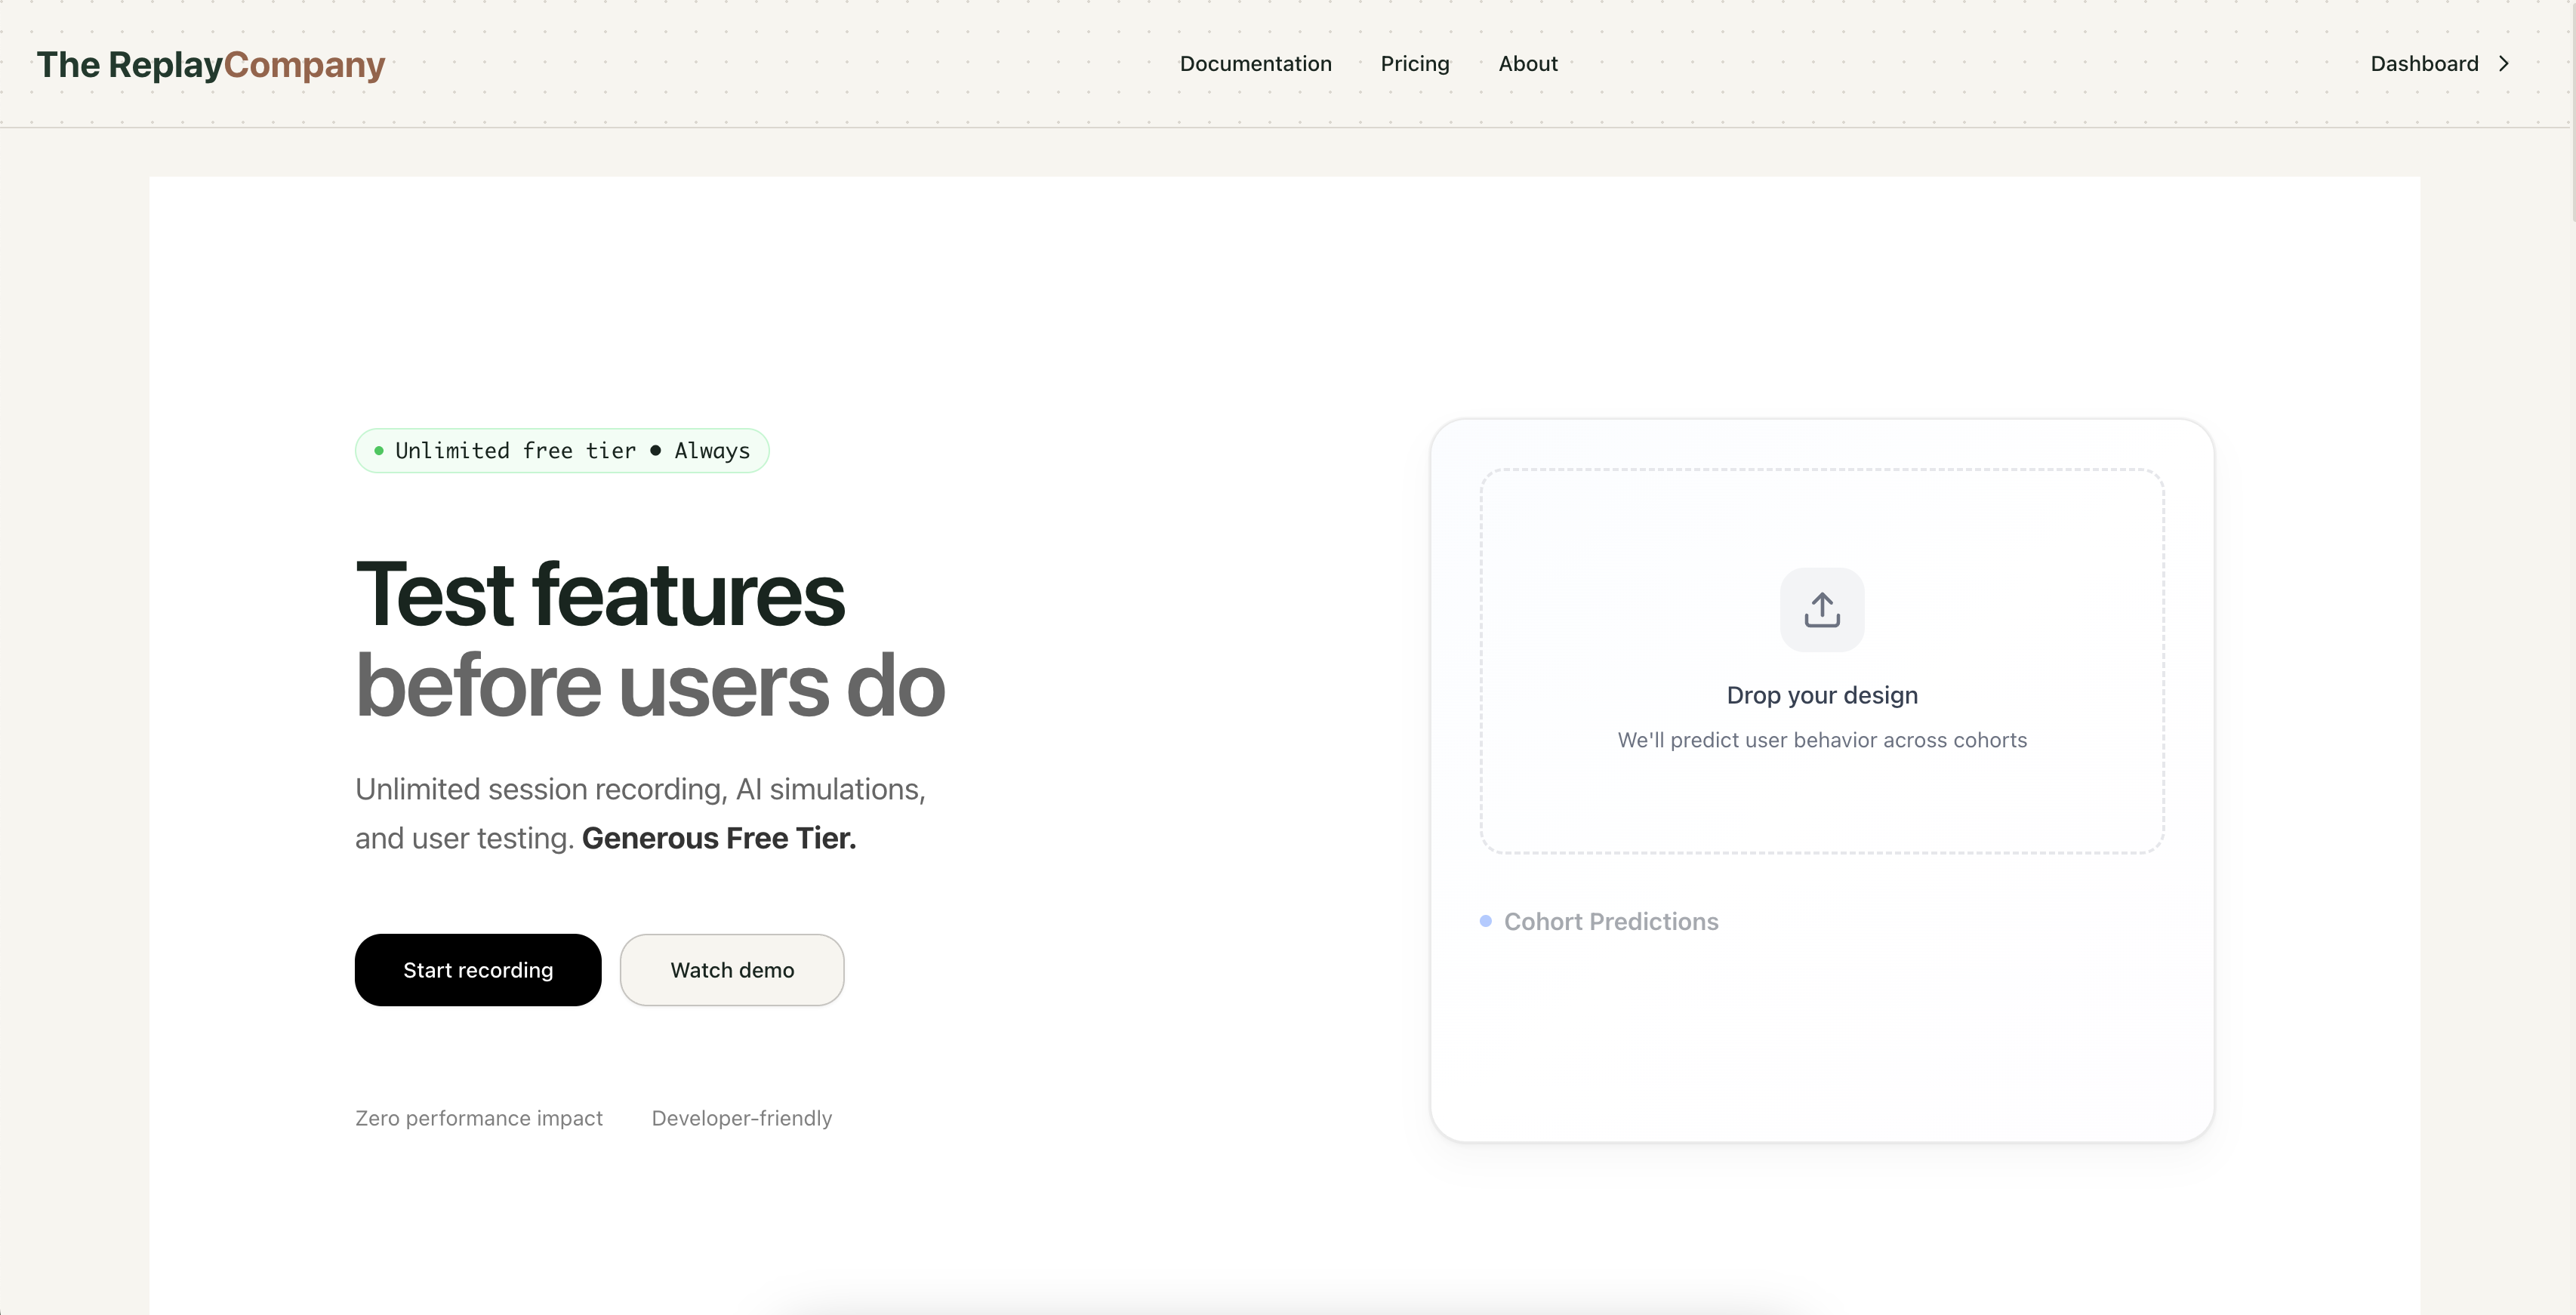Click the blue dot beside Cohort Predictions

pos(1485,921)
